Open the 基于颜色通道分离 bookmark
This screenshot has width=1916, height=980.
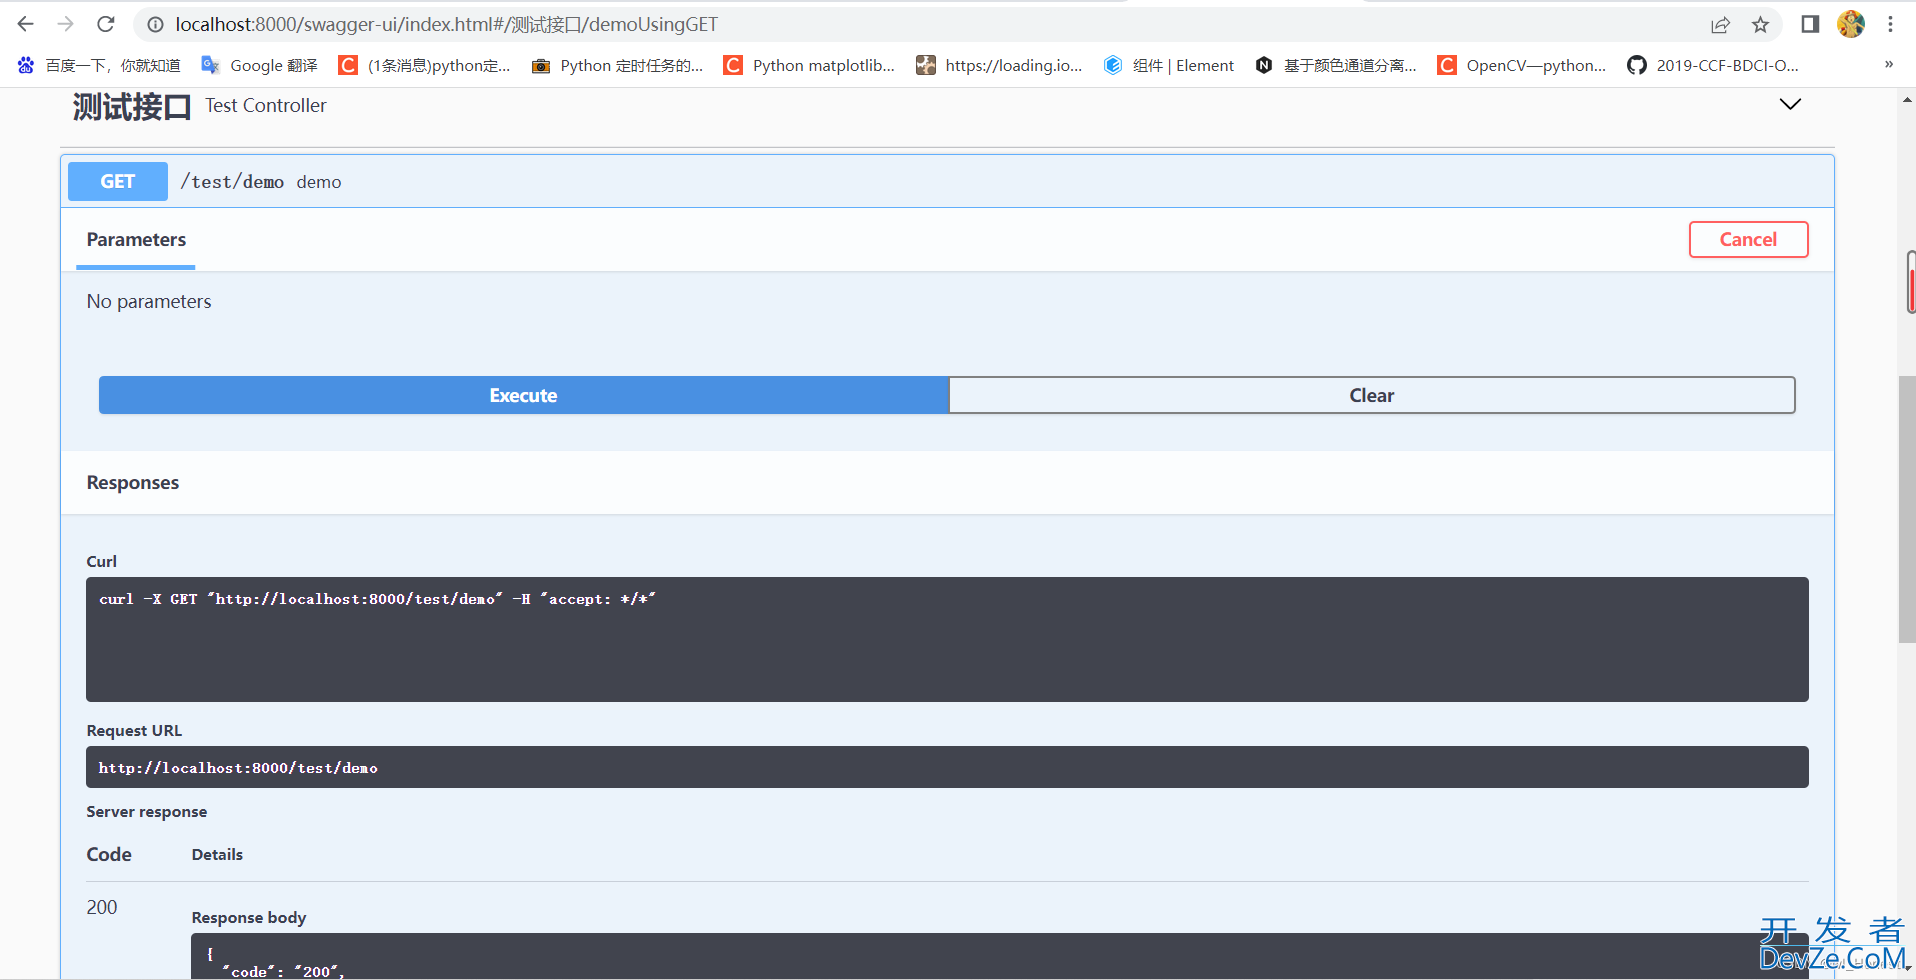pos(1335,65)
